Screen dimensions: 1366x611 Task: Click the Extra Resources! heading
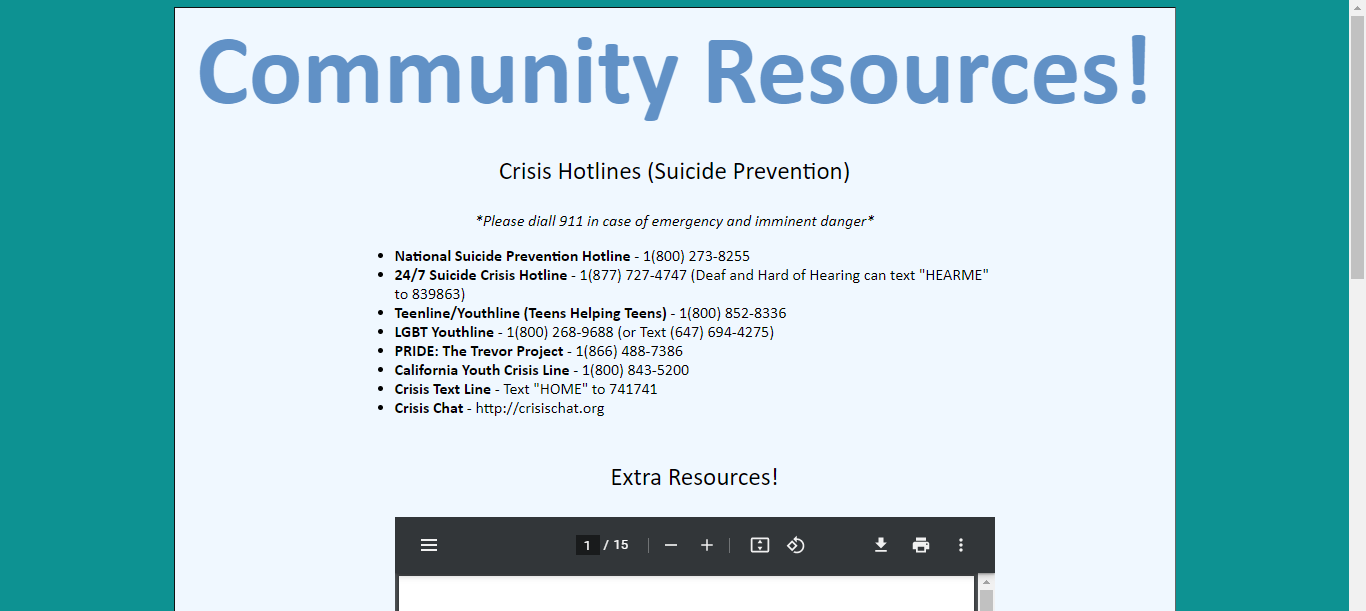(x=695, y=477)
